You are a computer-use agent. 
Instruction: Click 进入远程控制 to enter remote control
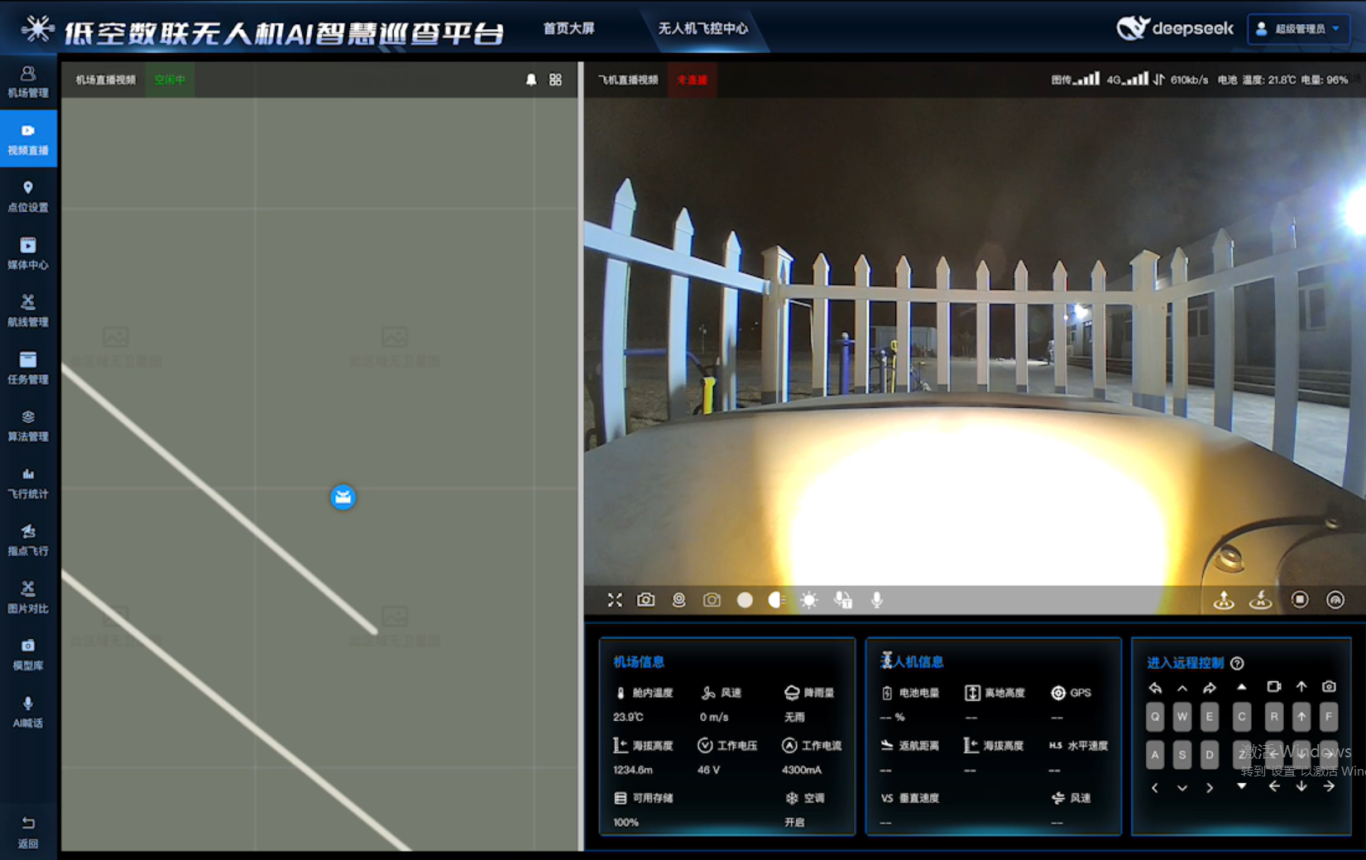pos(1185,663)
